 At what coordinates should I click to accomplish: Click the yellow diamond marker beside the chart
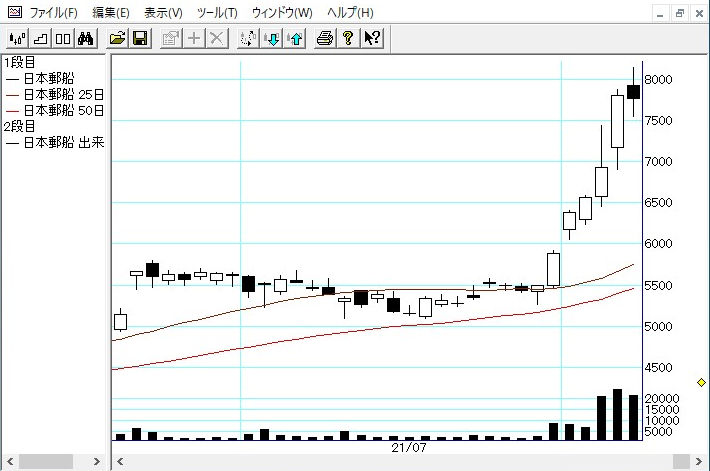701,382
